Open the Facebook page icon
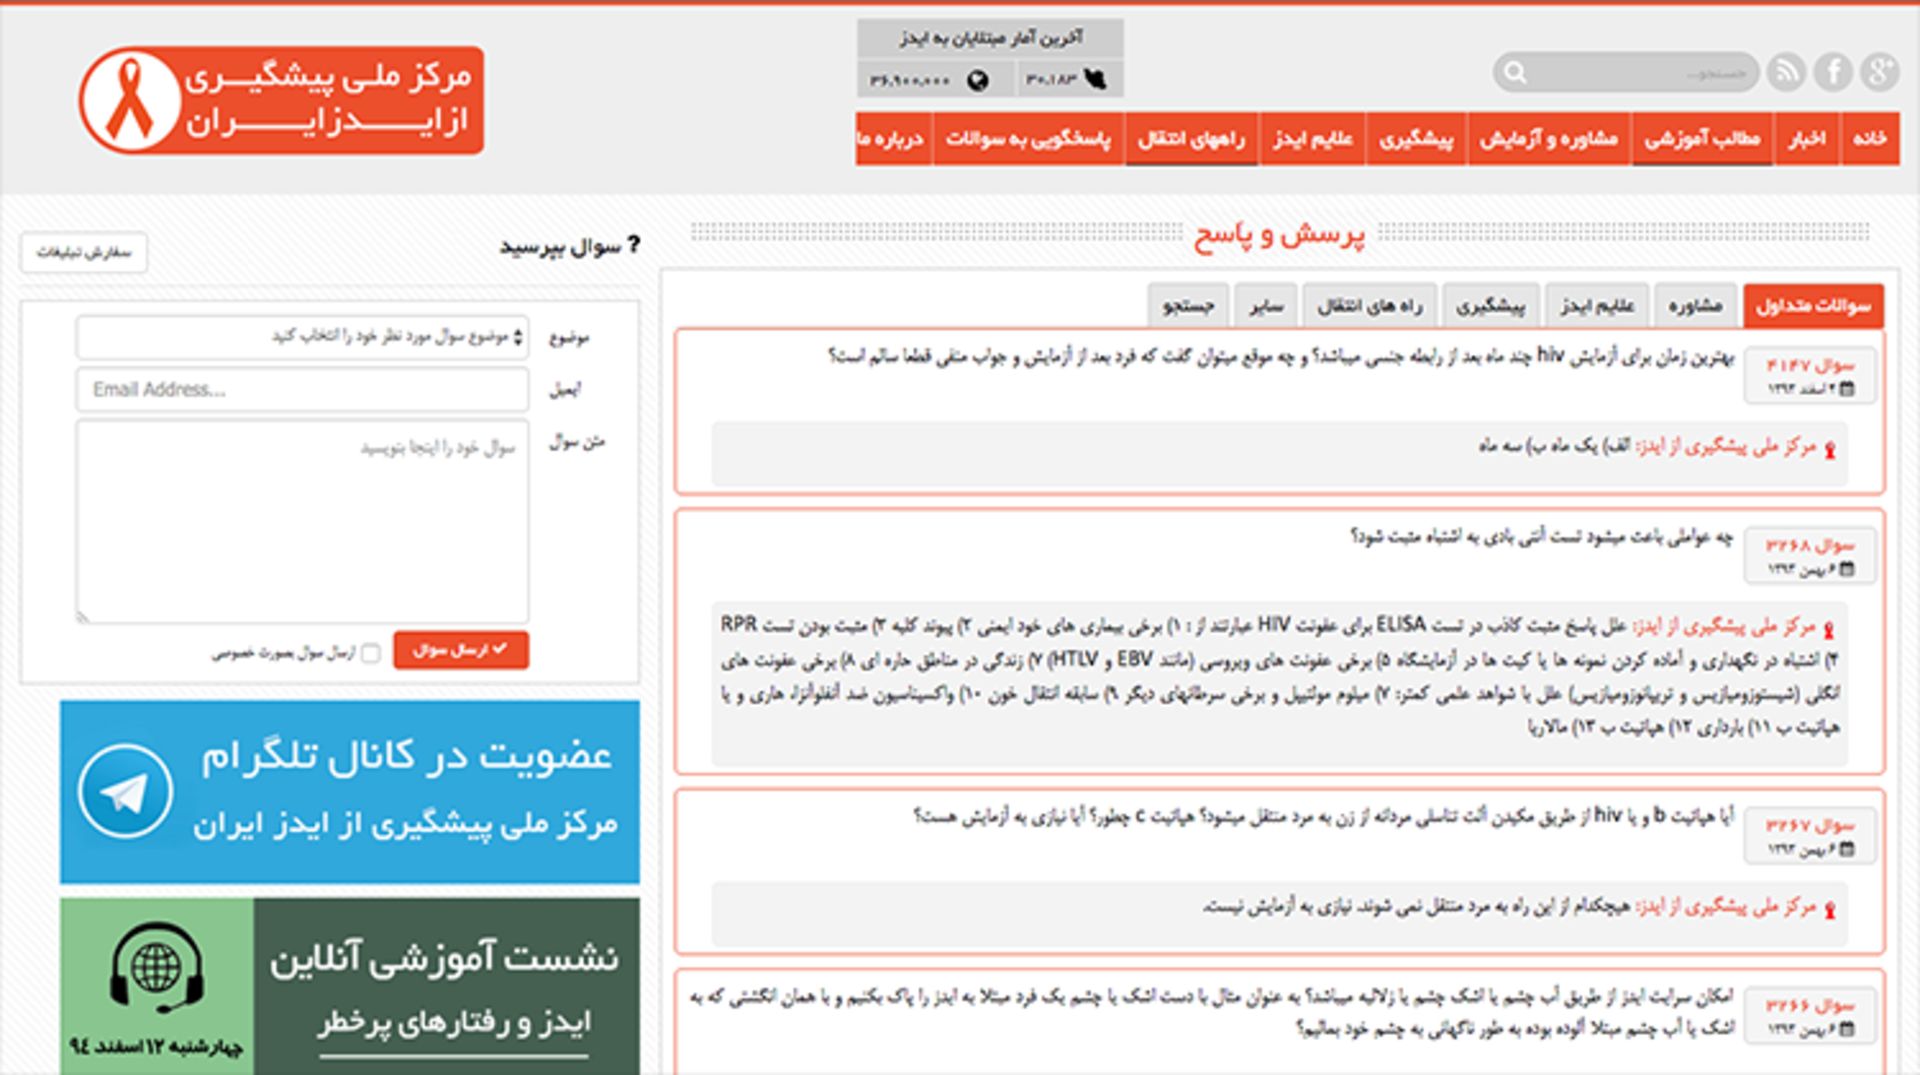This screenshot has height=1075, width=1920. 1833,72
